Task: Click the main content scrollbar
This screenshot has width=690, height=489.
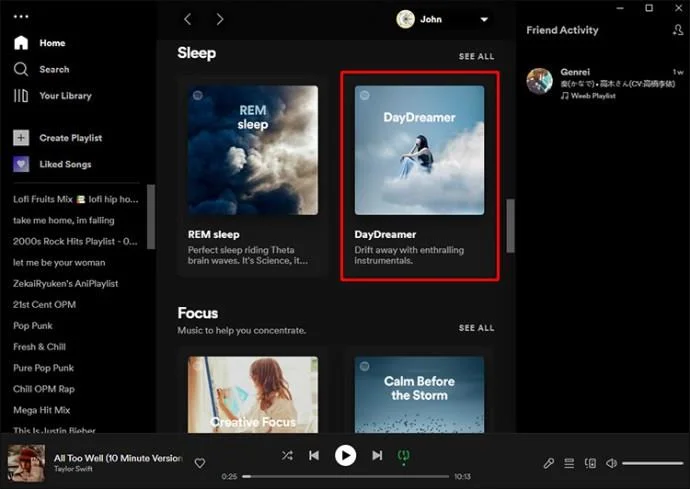Action: tap(510, 226)
